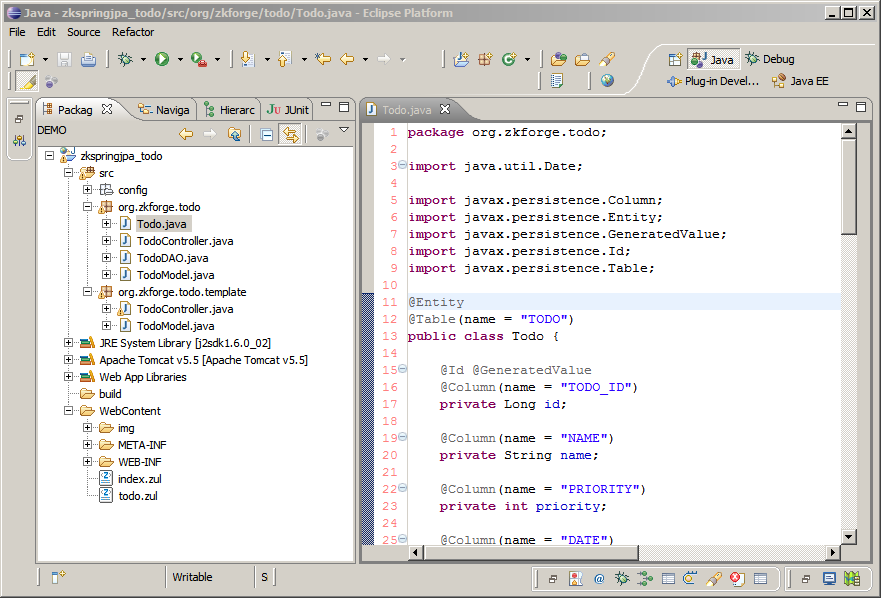Click editor vertical scrollbar down arrow
881x598 pixels.
pyautogui.click(x=848, y=537)
